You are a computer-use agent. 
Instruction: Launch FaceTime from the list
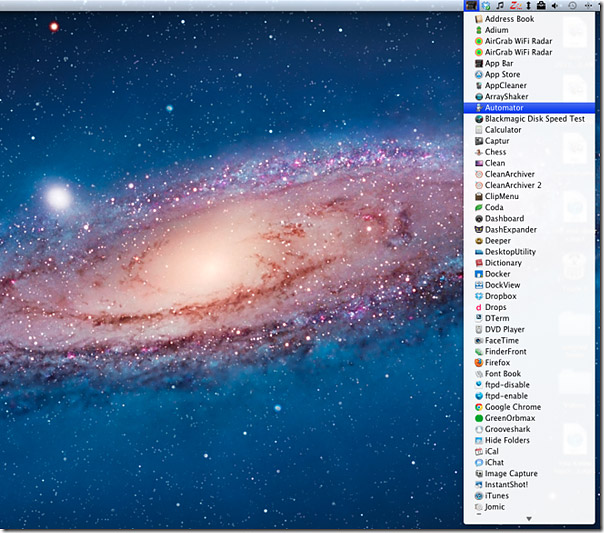[529, 341]
